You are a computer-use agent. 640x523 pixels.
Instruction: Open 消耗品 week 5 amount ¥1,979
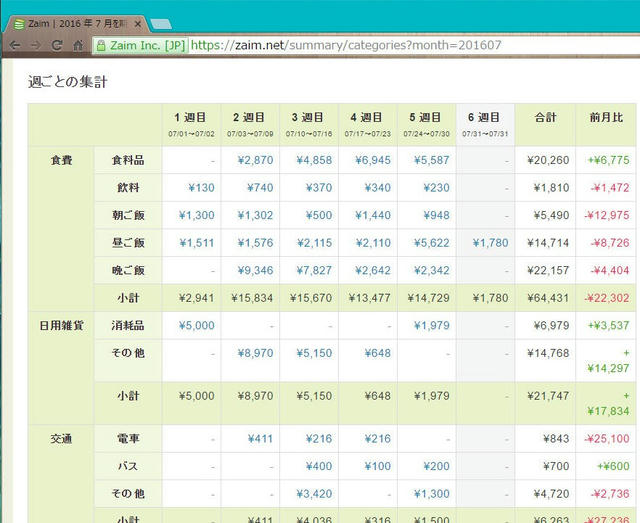coord(432,325)
